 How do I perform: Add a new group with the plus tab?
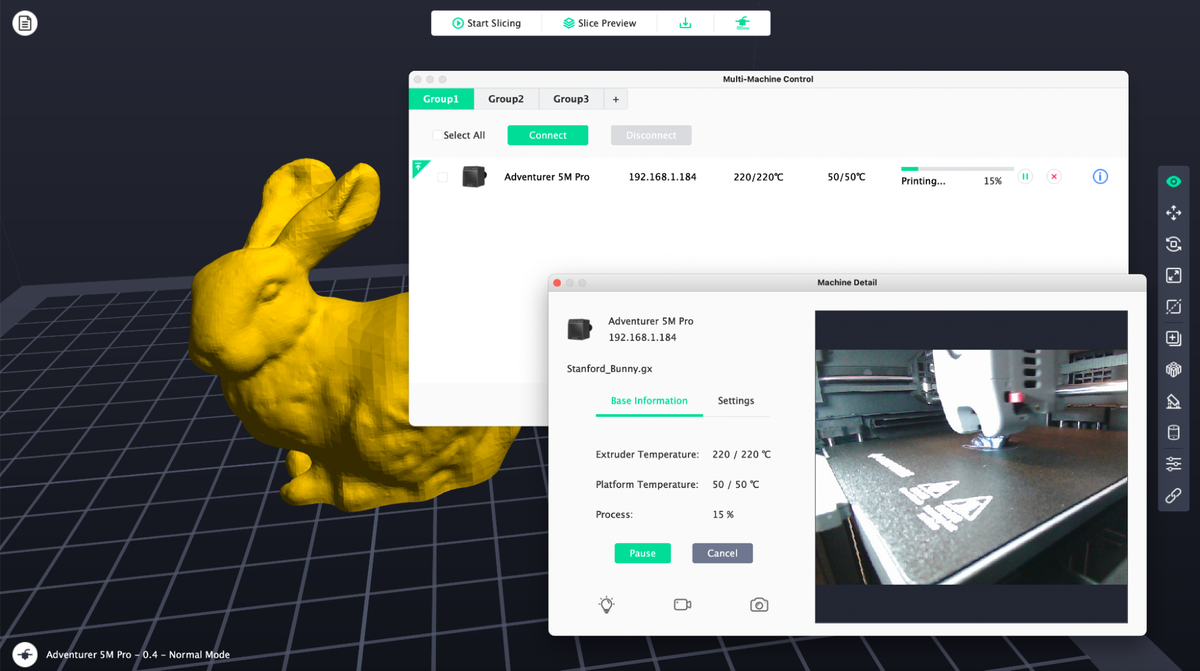(616, 99)
